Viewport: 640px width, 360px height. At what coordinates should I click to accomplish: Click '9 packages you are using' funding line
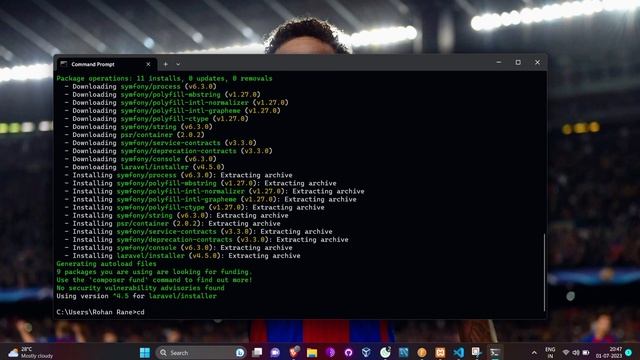click(154, 272)
